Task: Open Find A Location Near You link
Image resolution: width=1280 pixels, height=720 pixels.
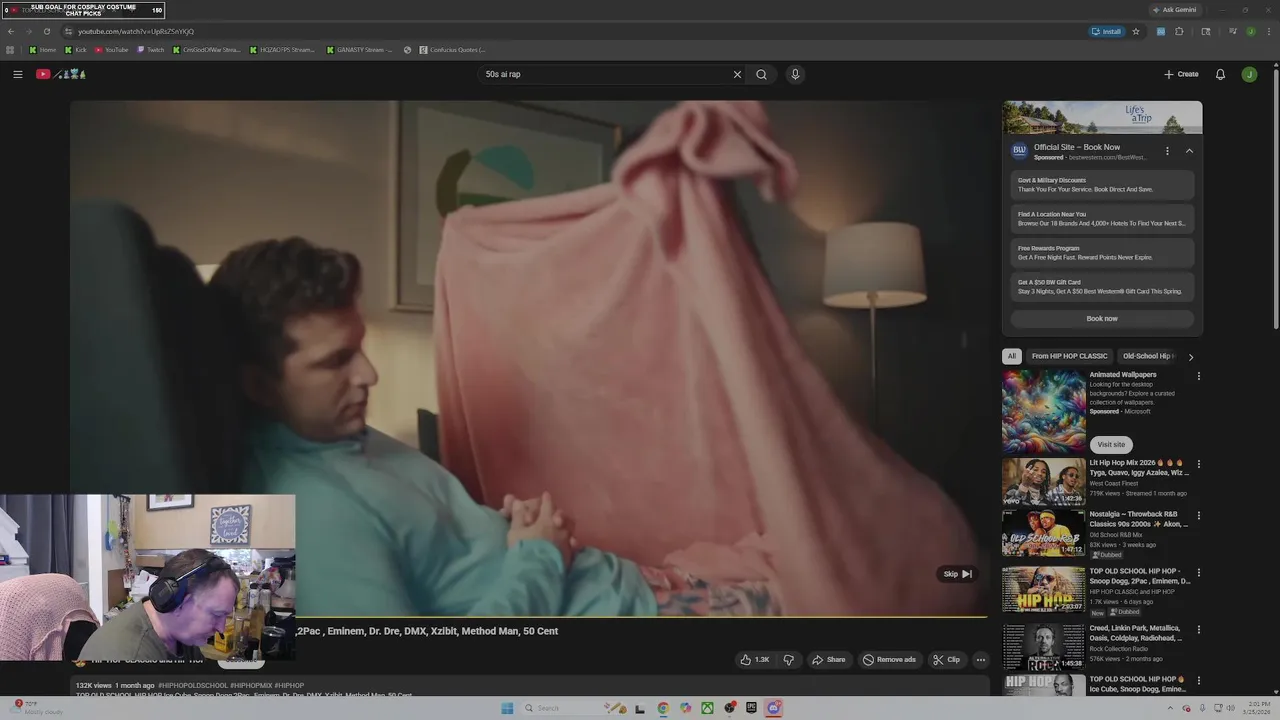Action: tap(1102, 219)
